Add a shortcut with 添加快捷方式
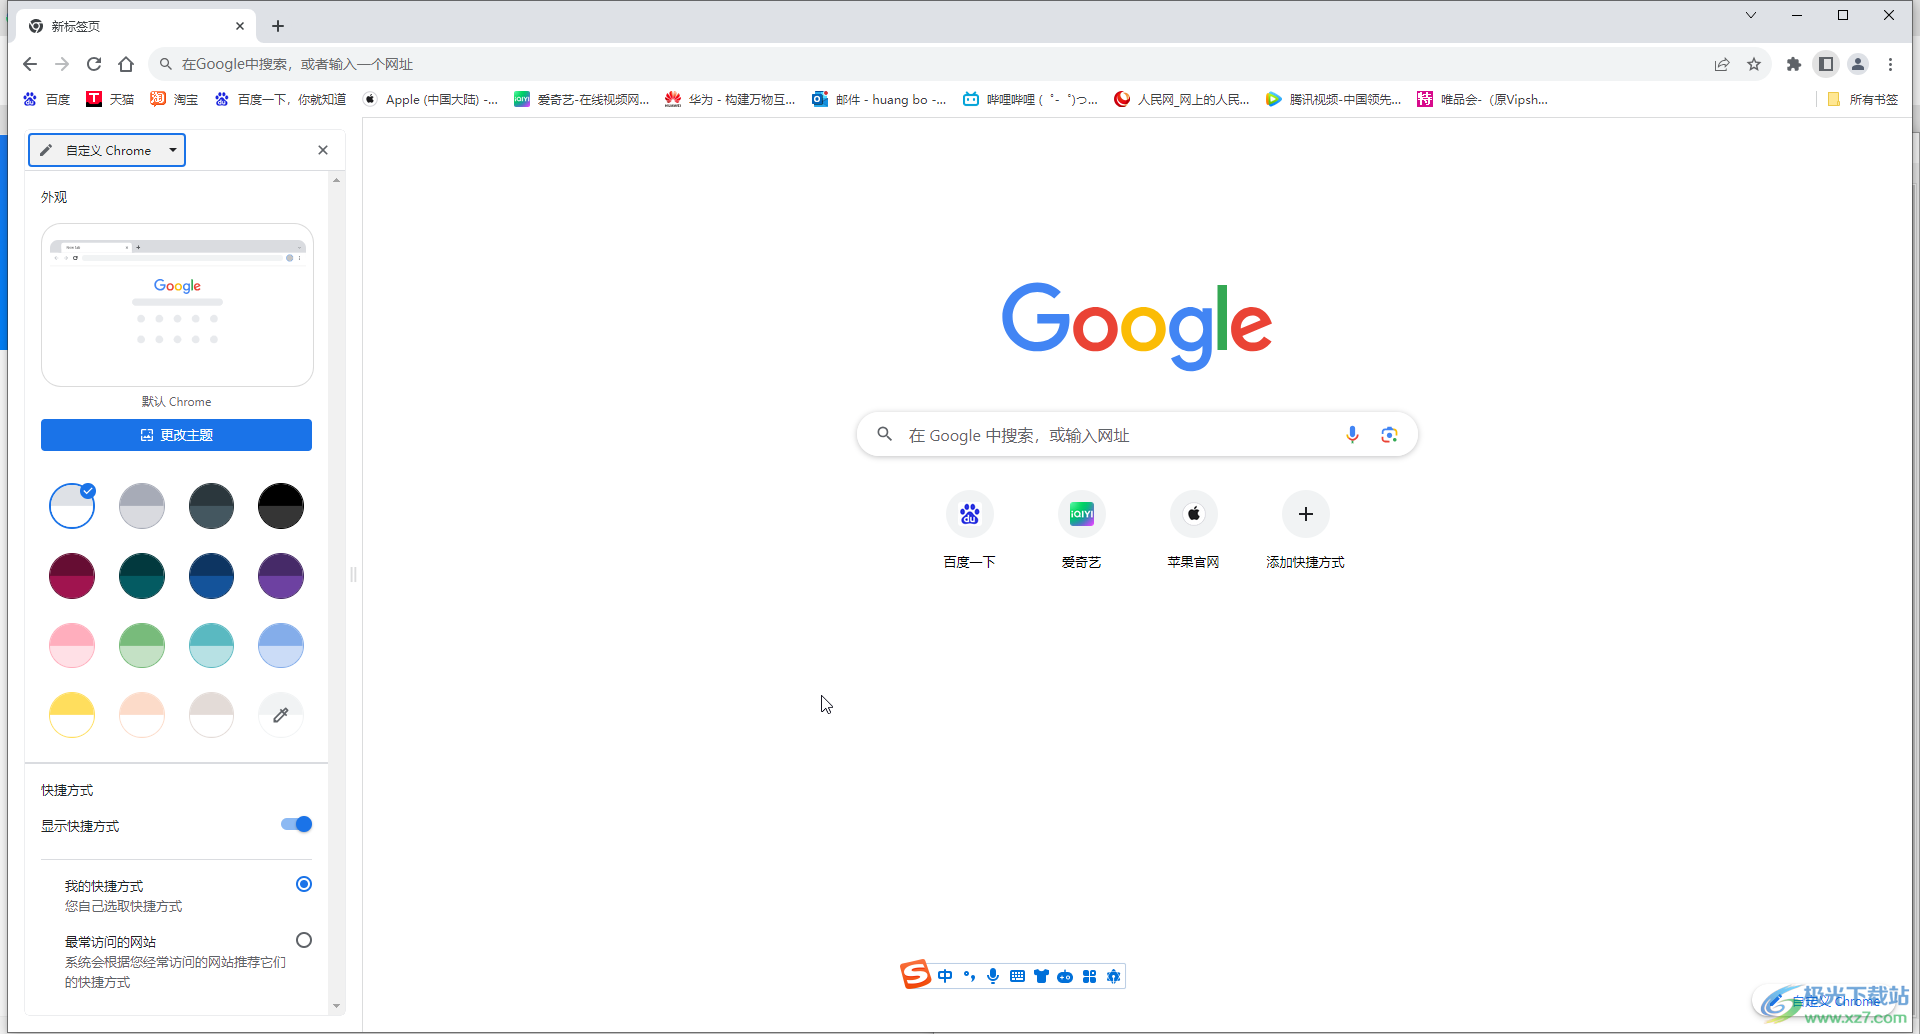1920x1034 pixels. pyautogui.click(x=1306, y=530)
